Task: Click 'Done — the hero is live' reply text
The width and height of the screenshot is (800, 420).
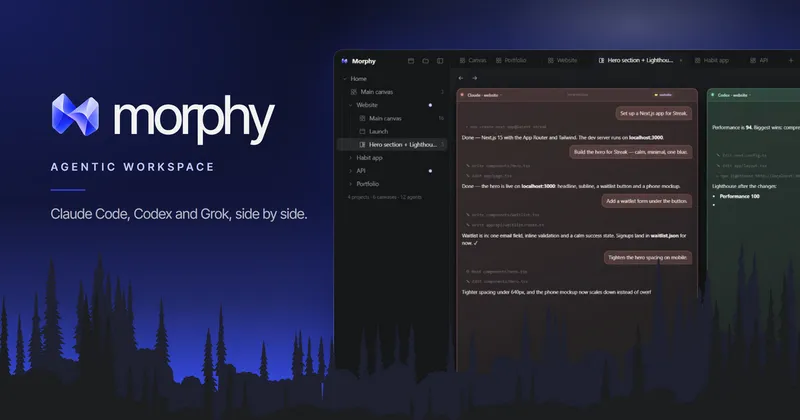Action: click(571, 186)
